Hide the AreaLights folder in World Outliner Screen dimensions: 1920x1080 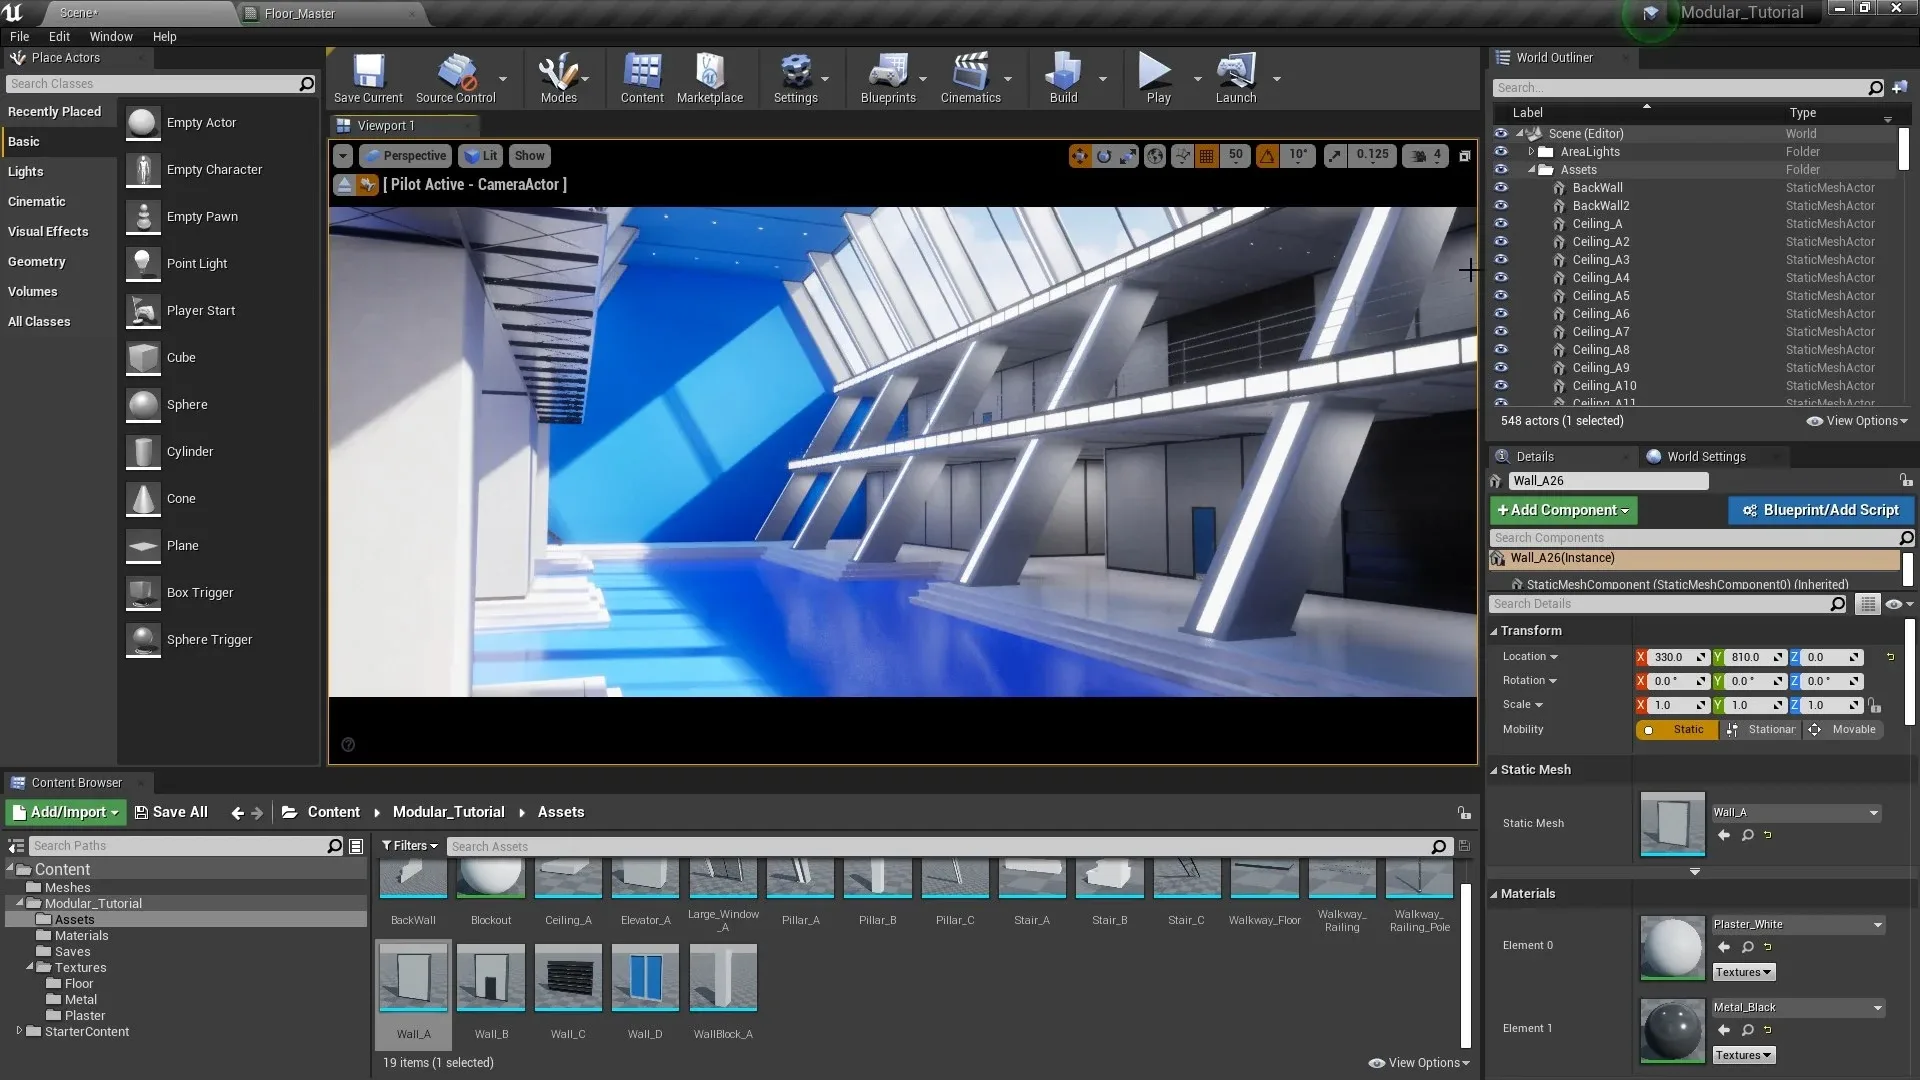[x=1501, y=151]
